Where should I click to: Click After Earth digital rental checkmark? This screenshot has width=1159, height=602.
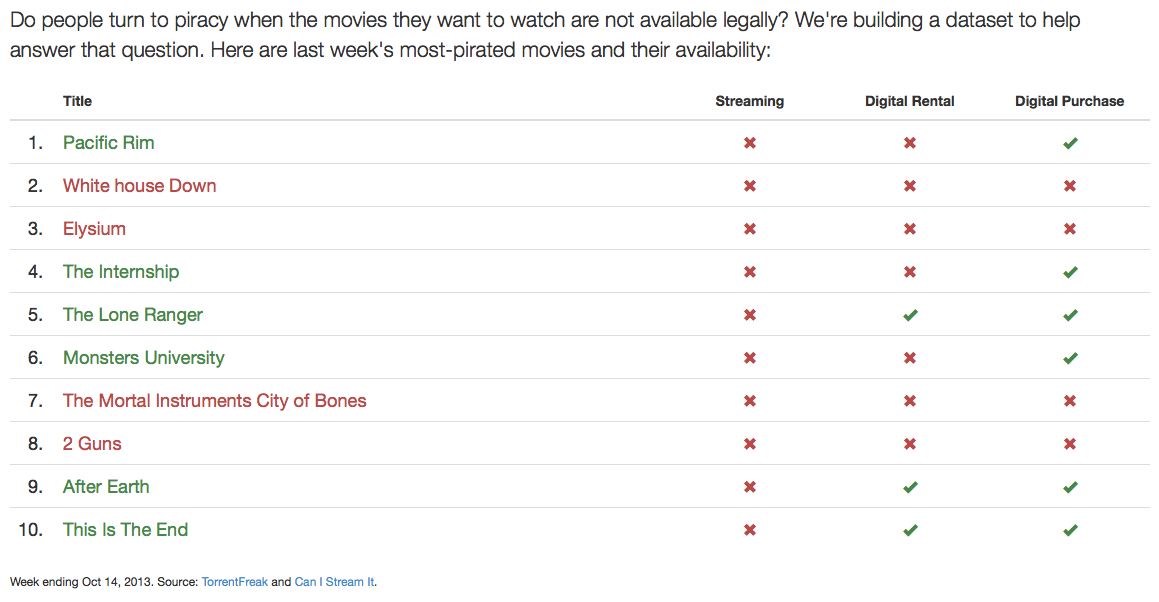(910, 487)
